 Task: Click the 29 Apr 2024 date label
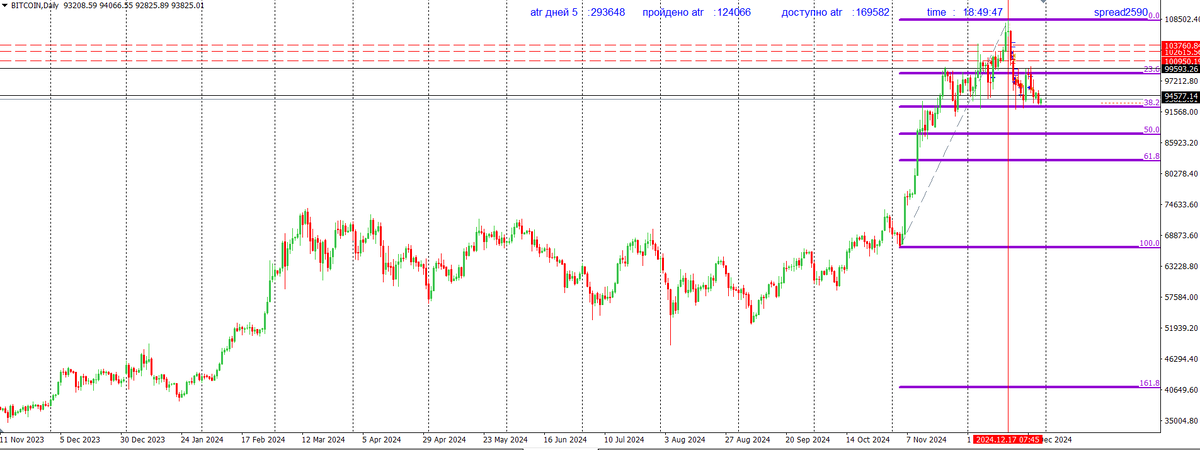[x=444, y=439]
